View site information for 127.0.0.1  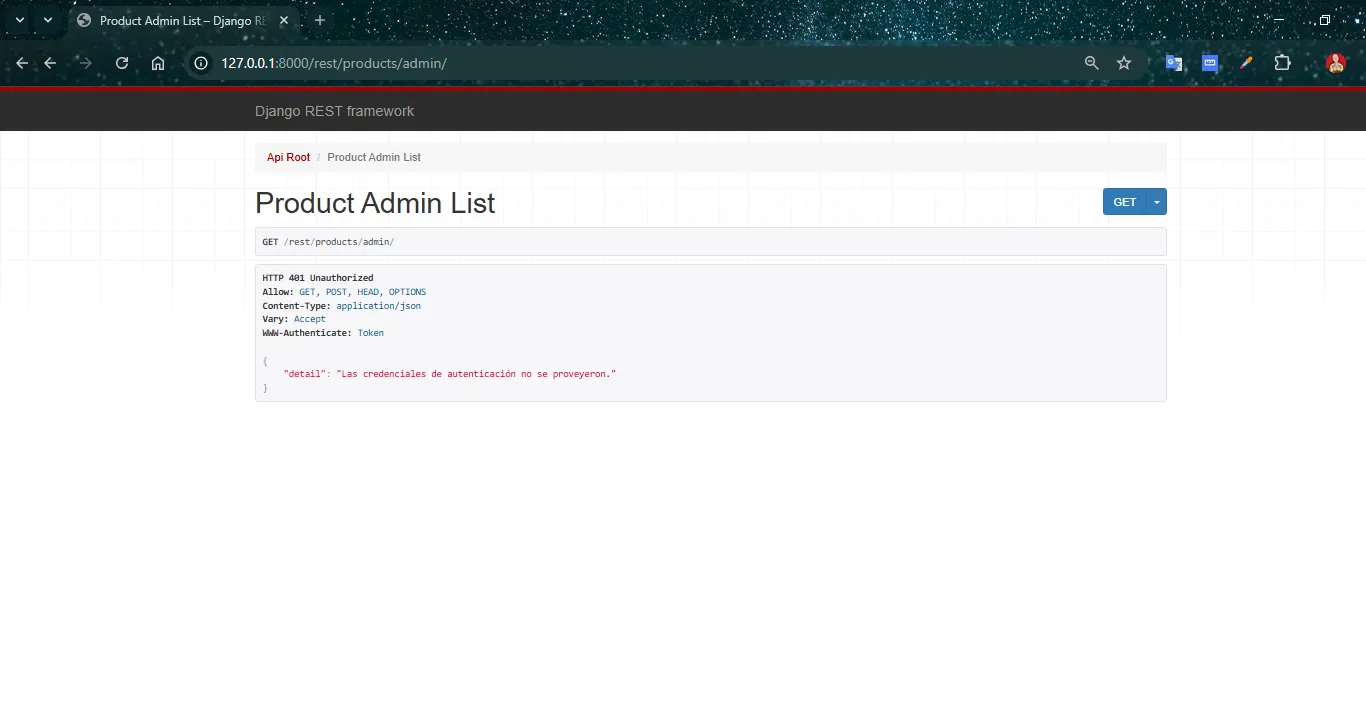click(x=201, y=63)
